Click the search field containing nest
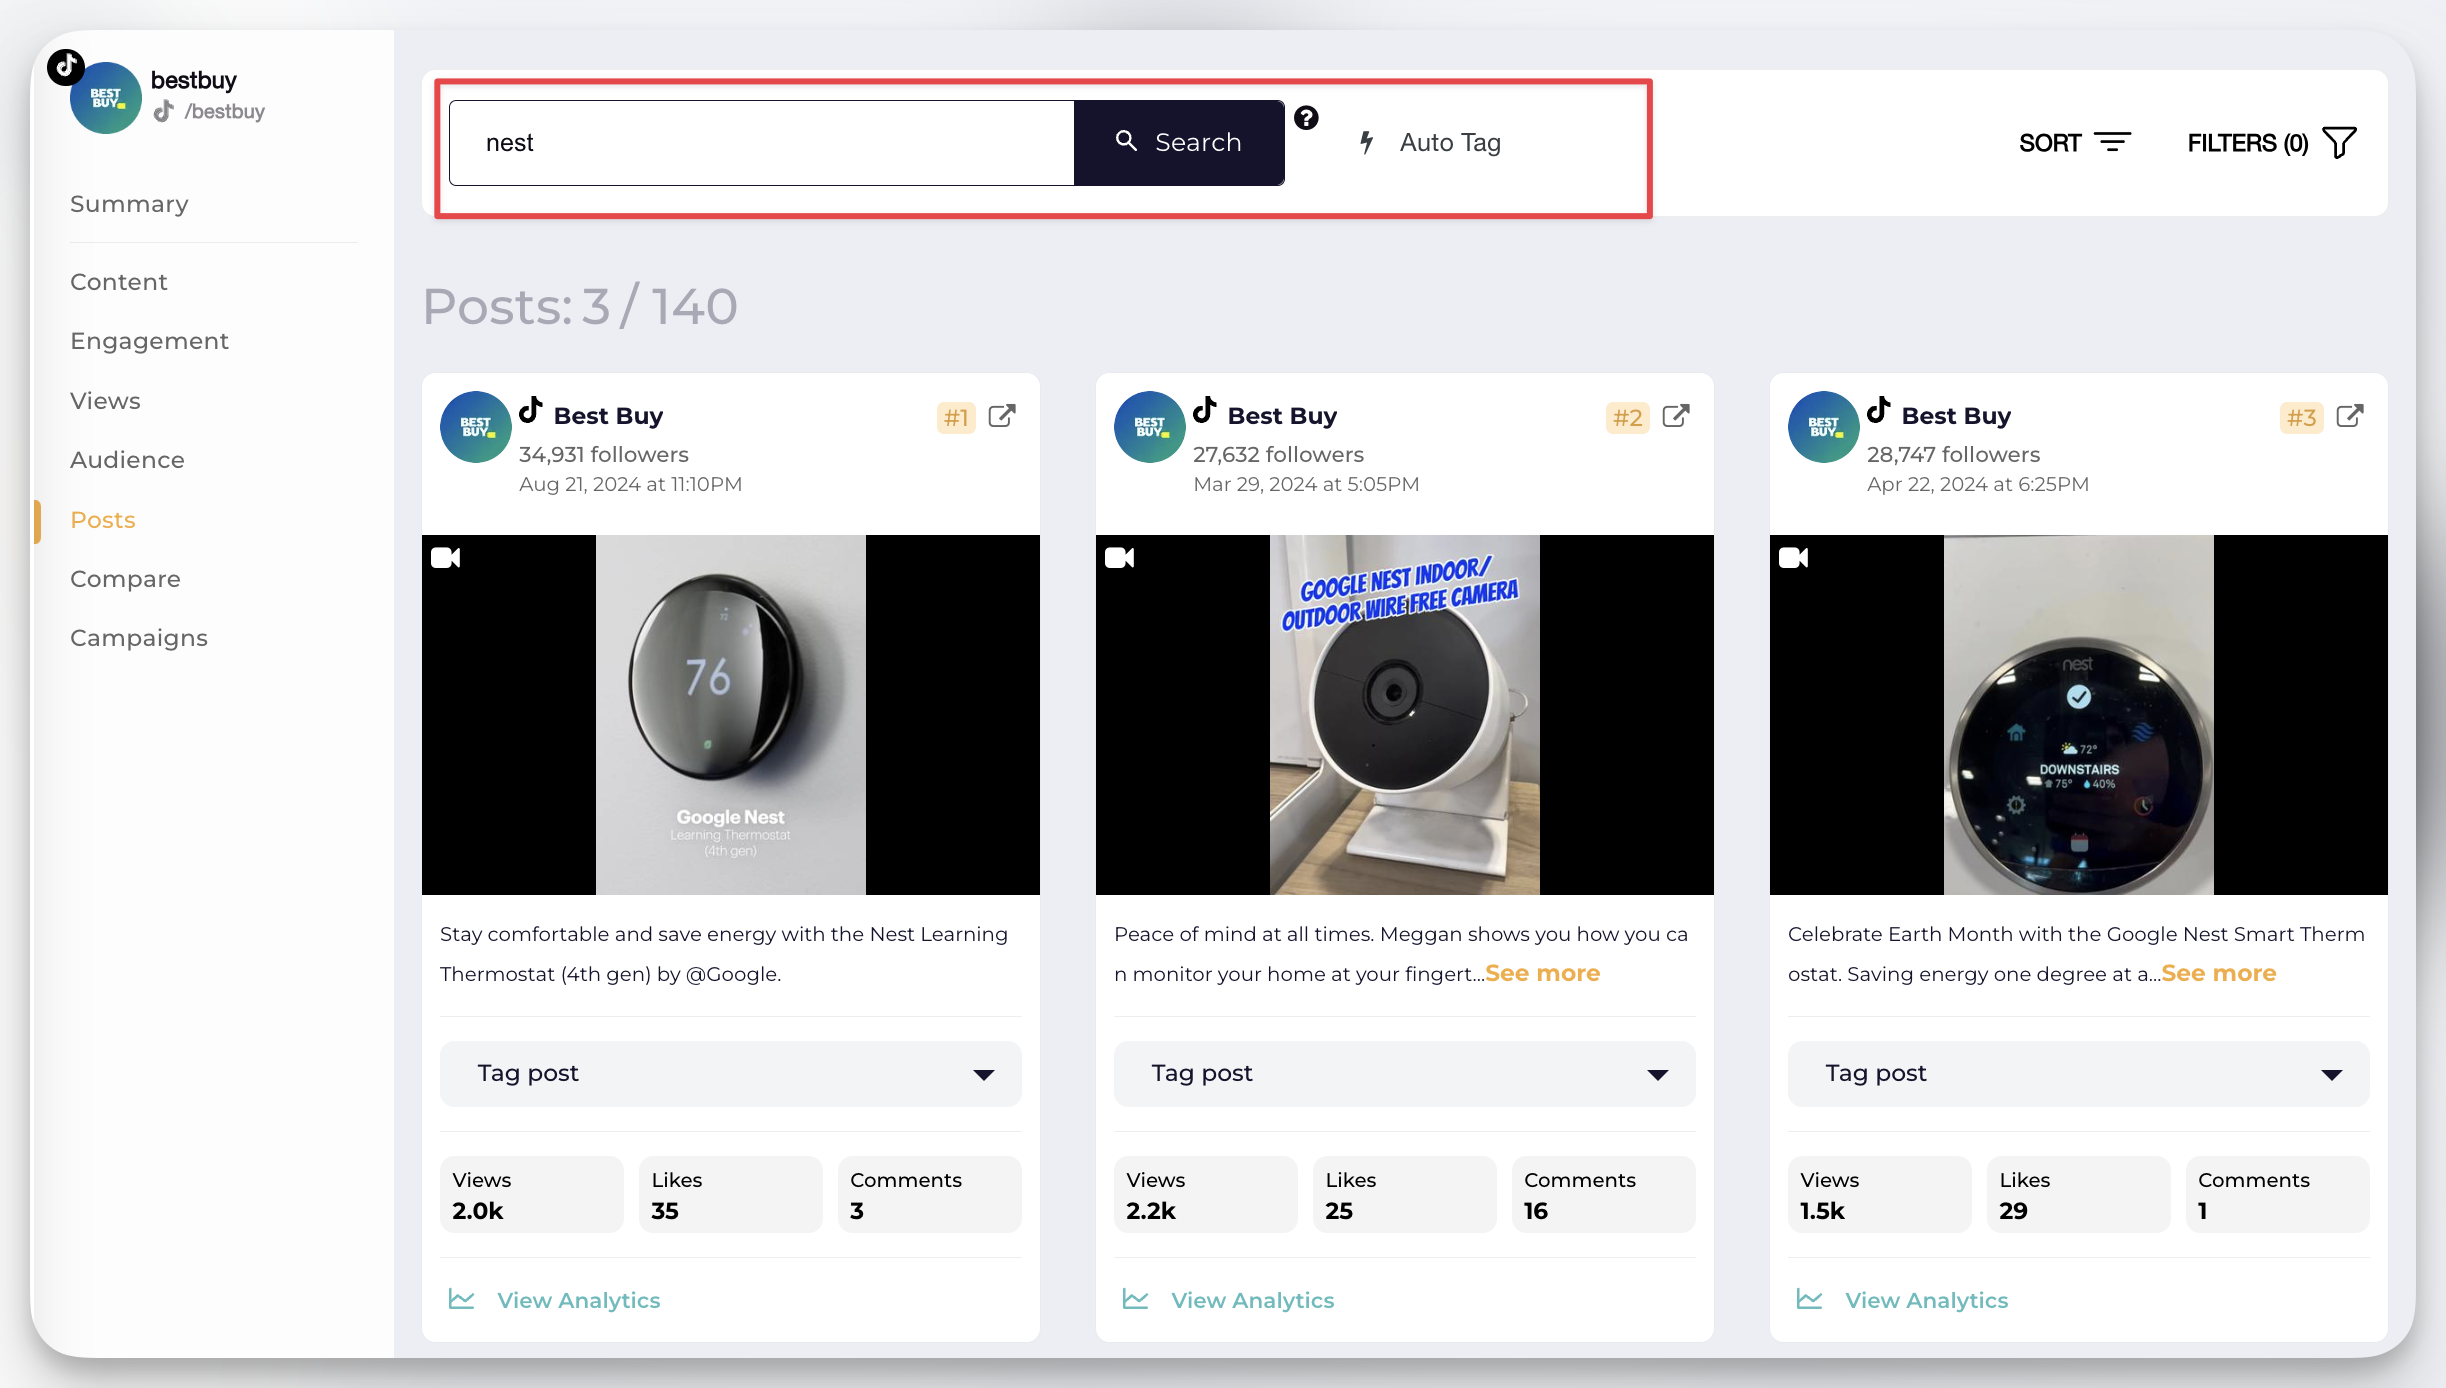This screenshot has height=1388, width=2446. coord(762,142)
